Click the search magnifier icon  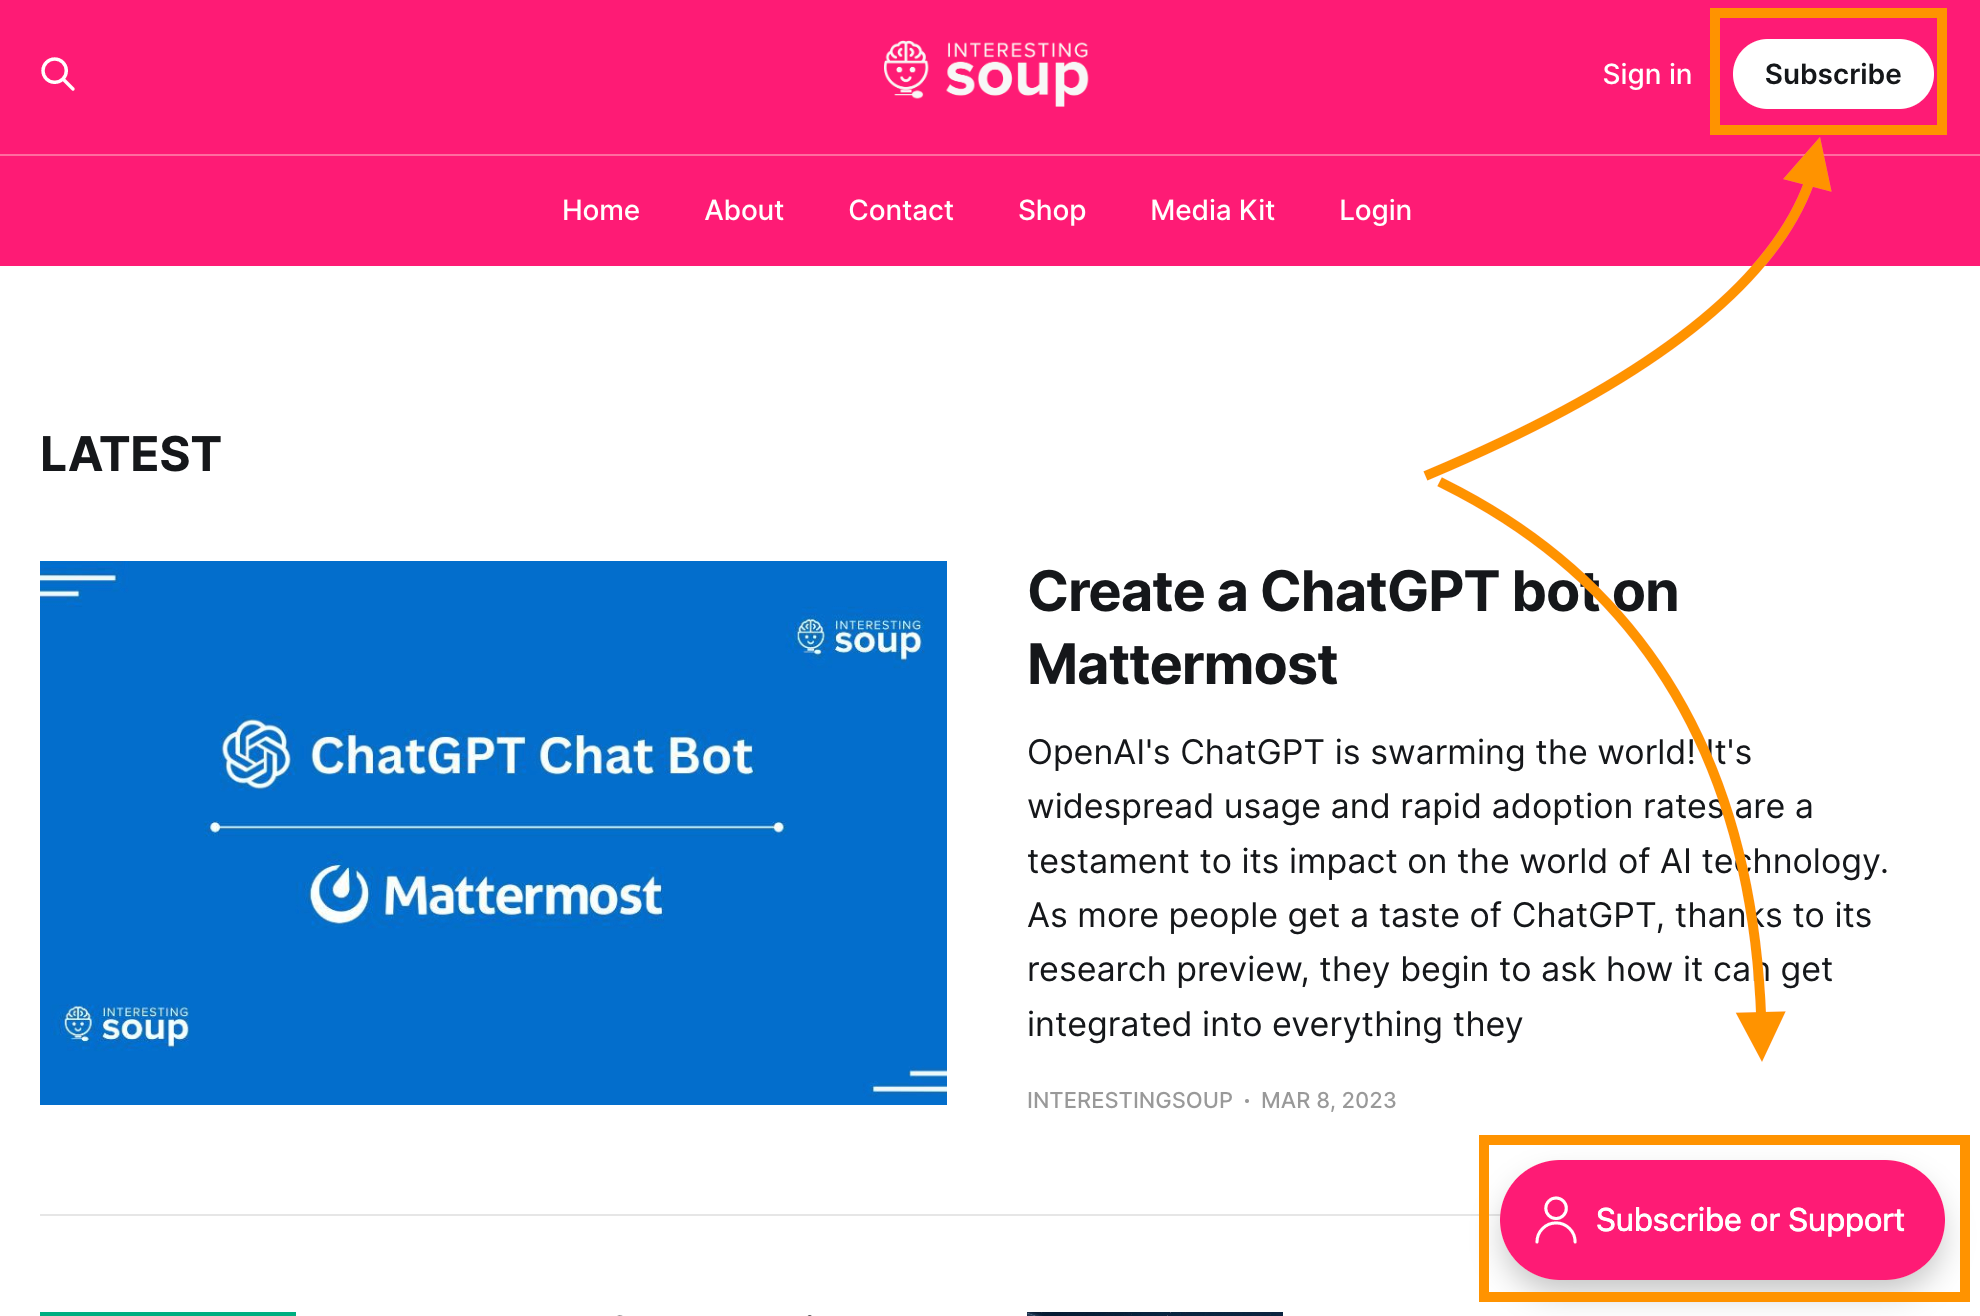coord(57,73)
